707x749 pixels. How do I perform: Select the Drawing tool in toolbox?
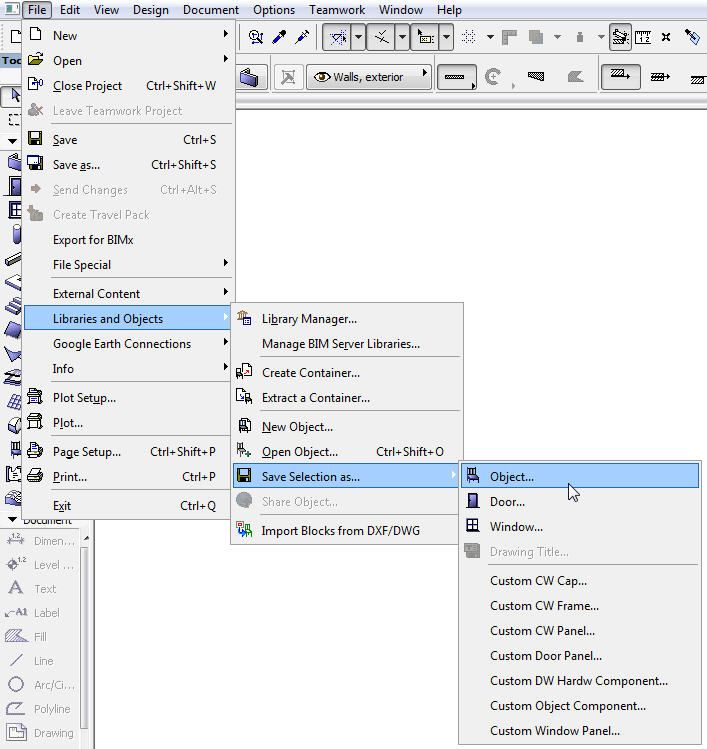(x=40, y=732)
